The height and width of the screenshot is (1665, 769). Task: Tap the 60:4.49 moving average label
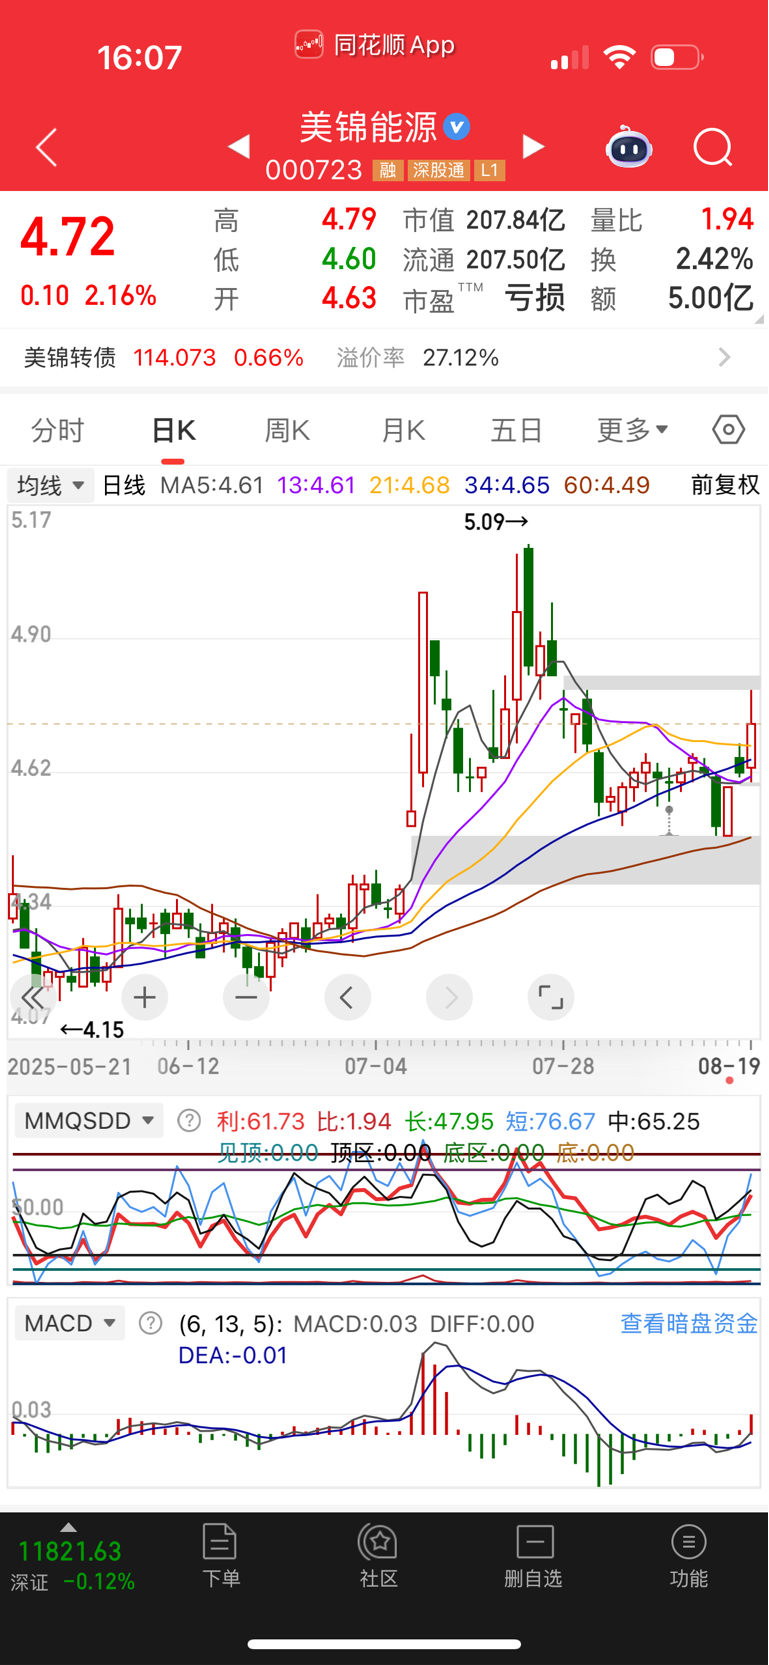[x=607, y=486]
